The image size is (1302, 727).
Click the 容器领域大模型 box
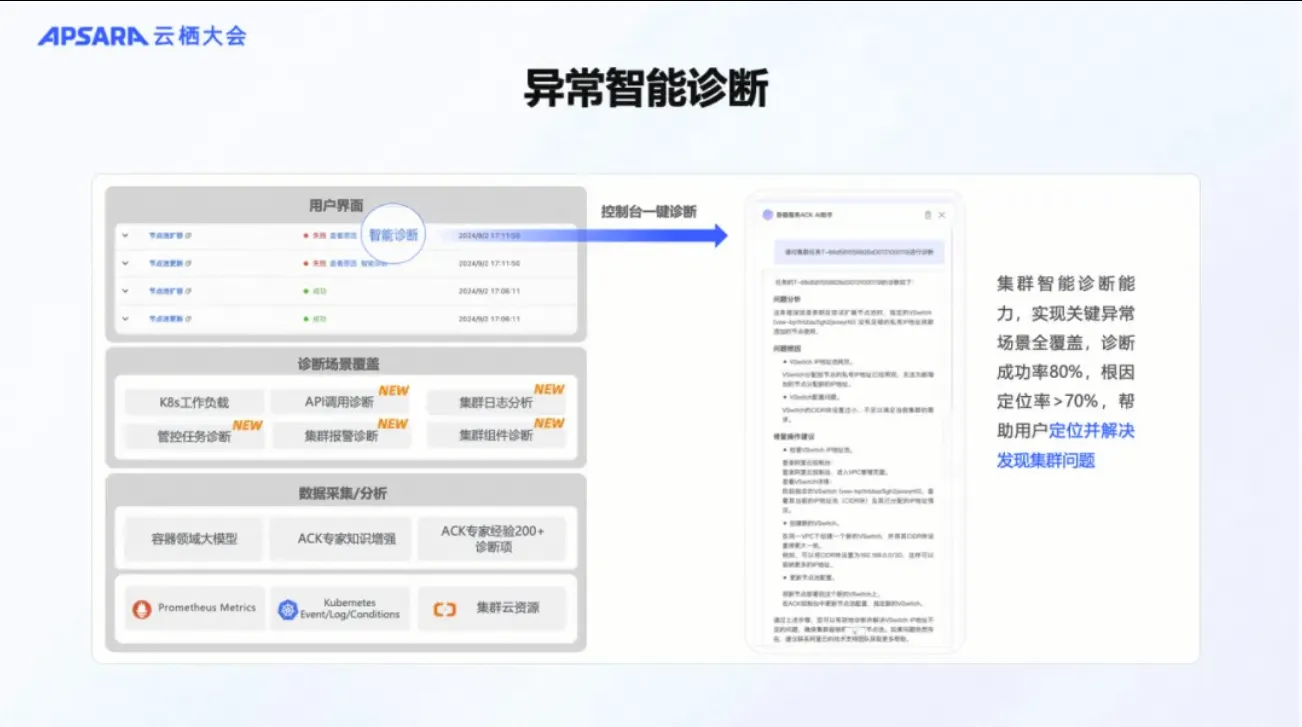pyautogui.click(x=194, y=538)
